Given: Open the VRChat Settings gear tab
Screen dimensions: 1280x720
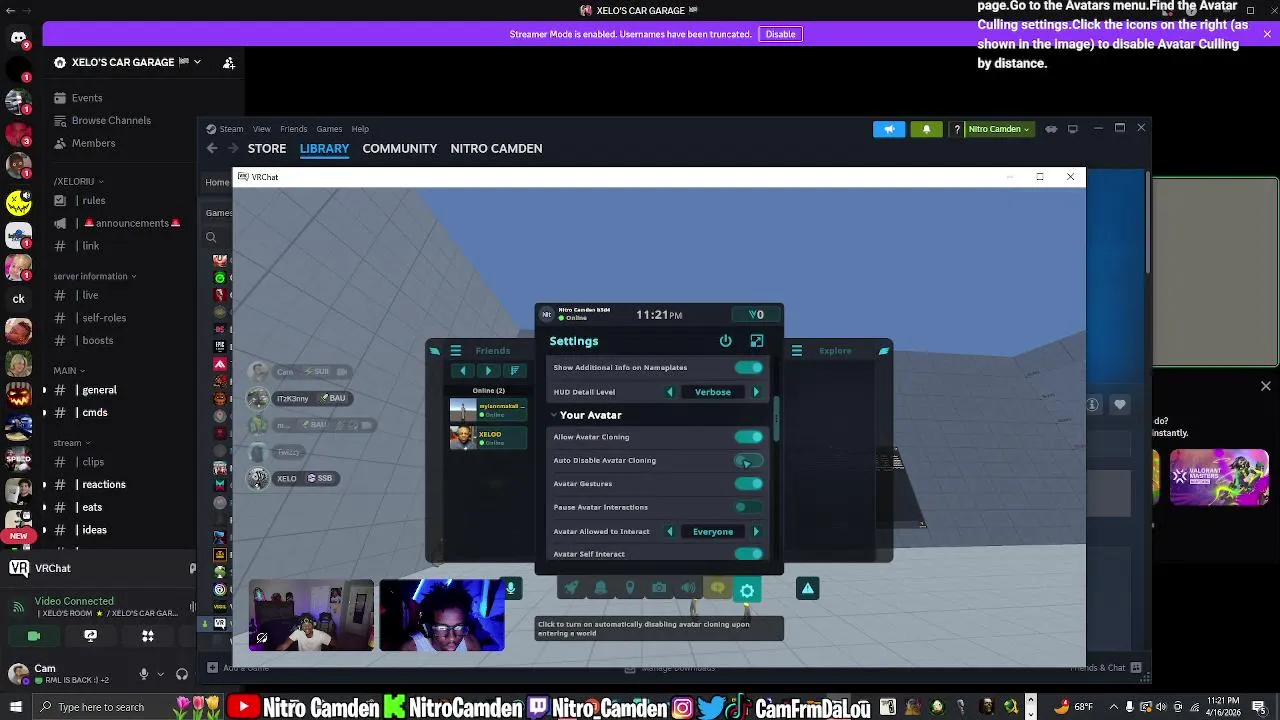Looking at the screenshot, I should [747, 590].
